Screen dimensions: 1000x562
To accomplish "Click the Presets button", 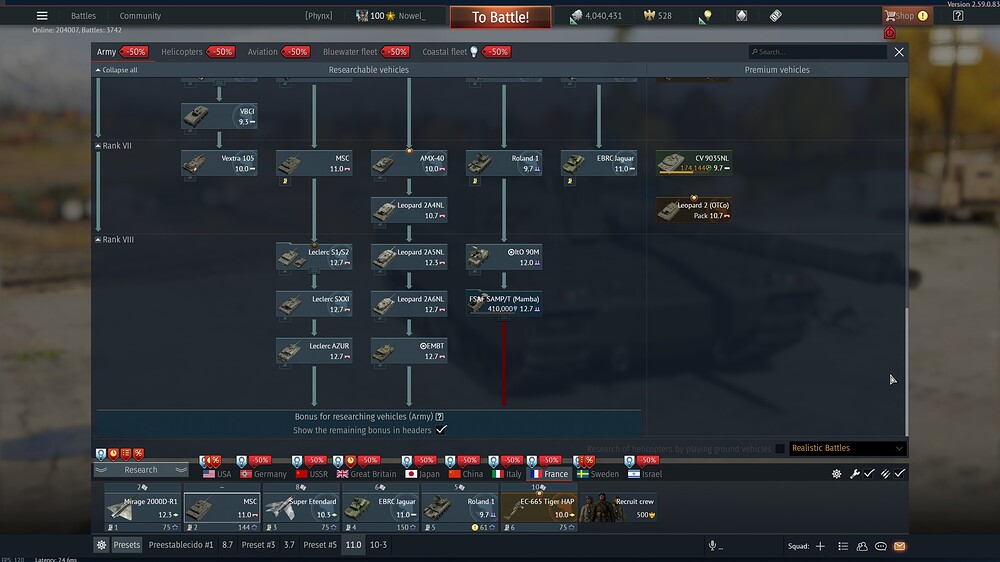I will click(126, 545).
